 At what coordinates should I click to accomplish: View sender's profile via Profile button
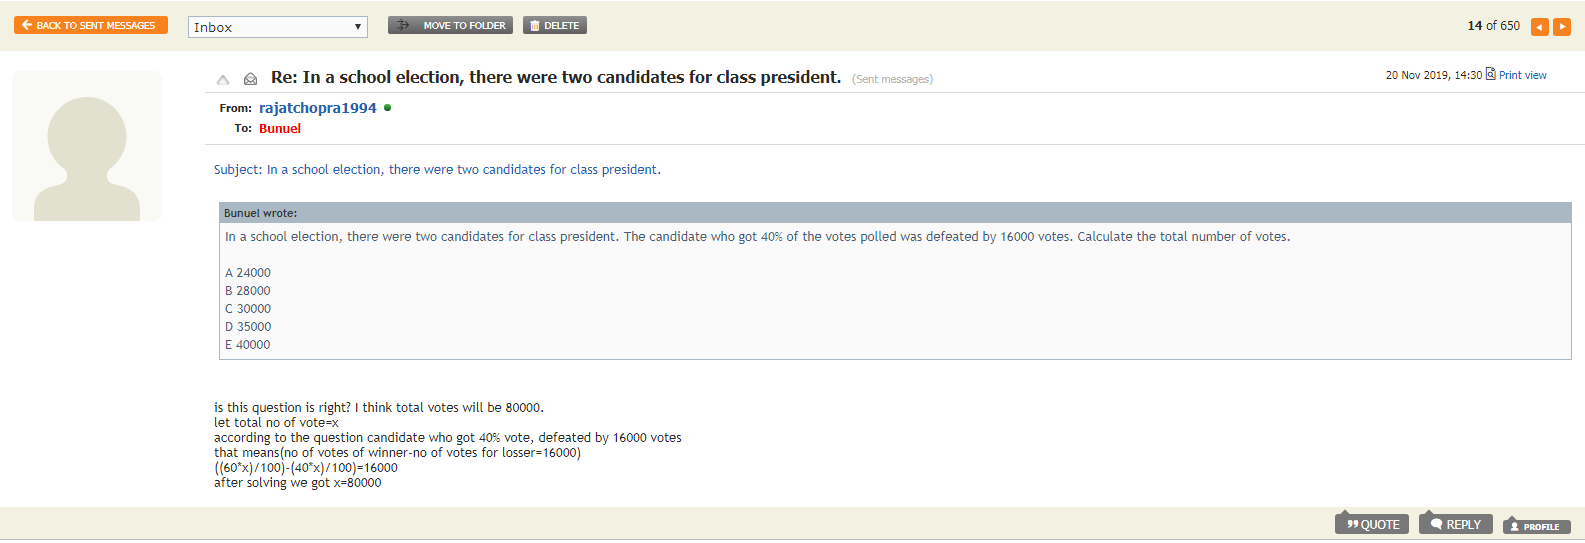coord(1536,526)
